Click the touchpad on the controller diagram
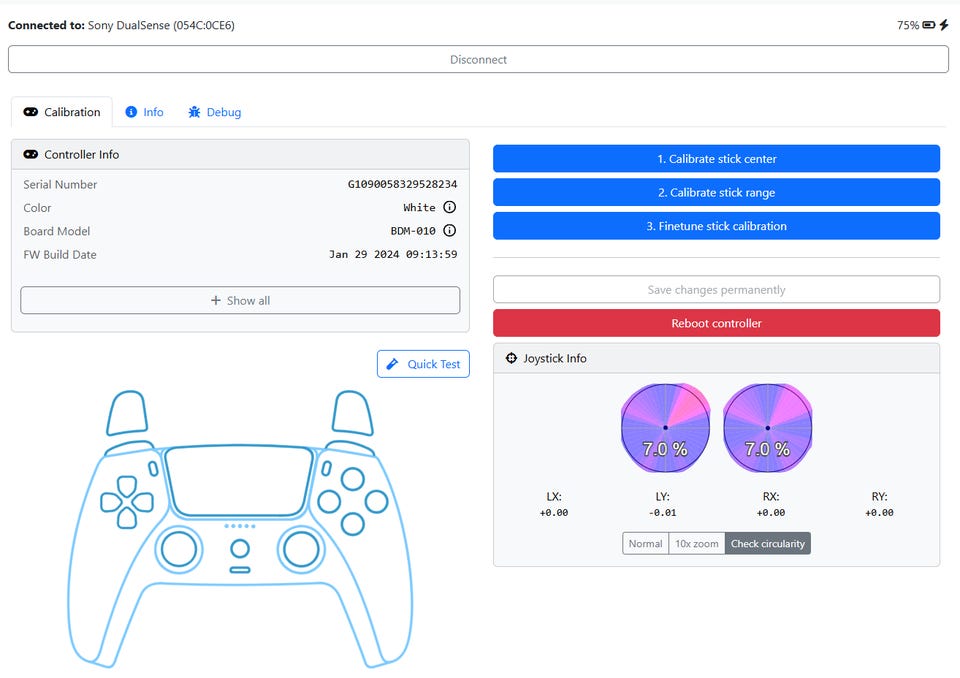 click(239, 480)
